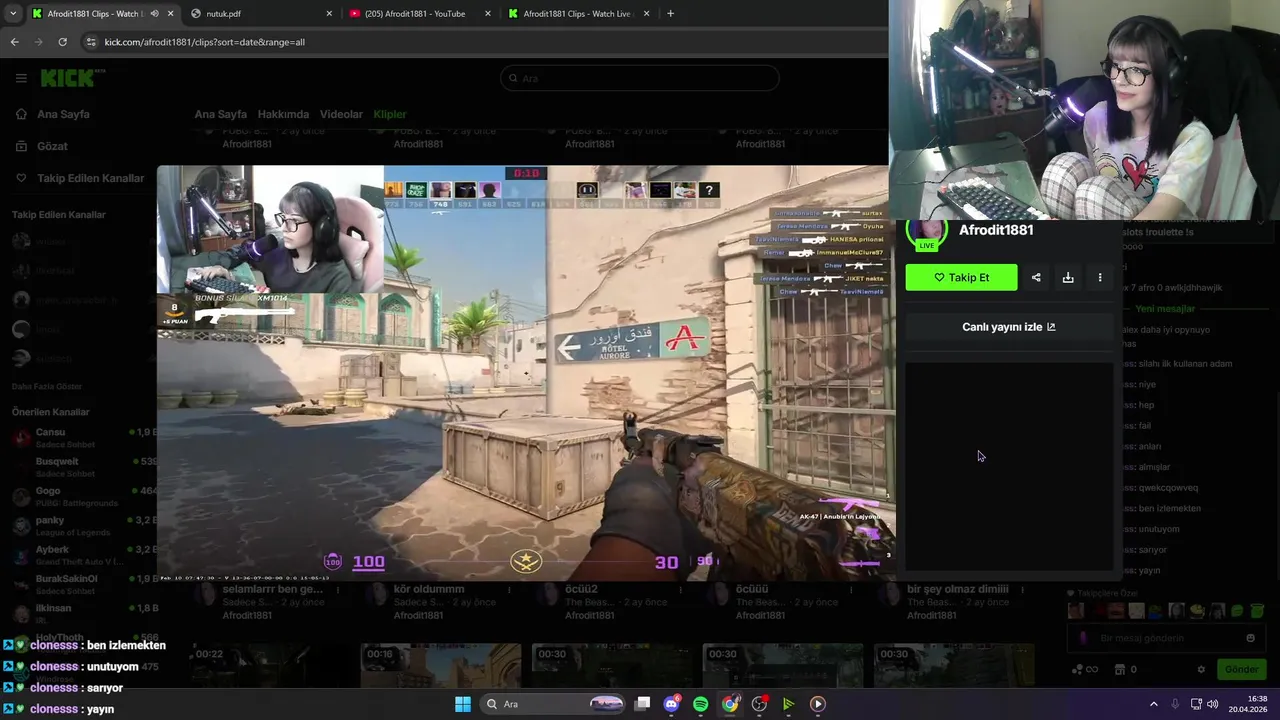Open chat settings gear icon

tap(1201, 669)
